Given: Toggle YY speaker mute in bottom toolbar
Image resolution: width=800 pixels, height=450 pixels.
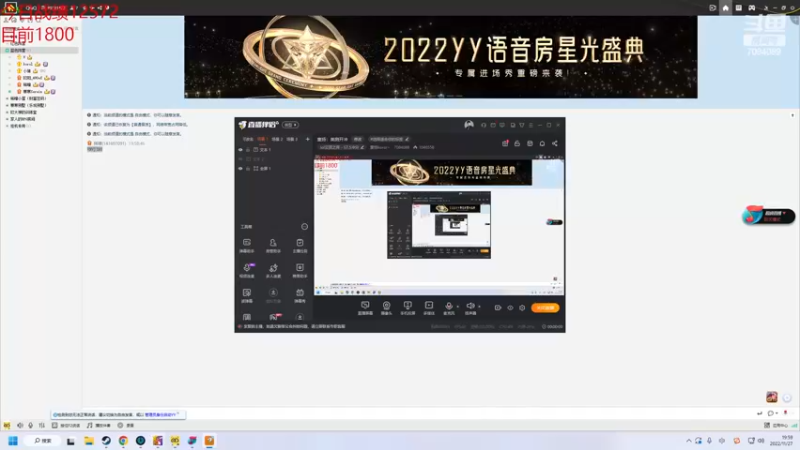Looking at the screenshot, I should point(20,425).
